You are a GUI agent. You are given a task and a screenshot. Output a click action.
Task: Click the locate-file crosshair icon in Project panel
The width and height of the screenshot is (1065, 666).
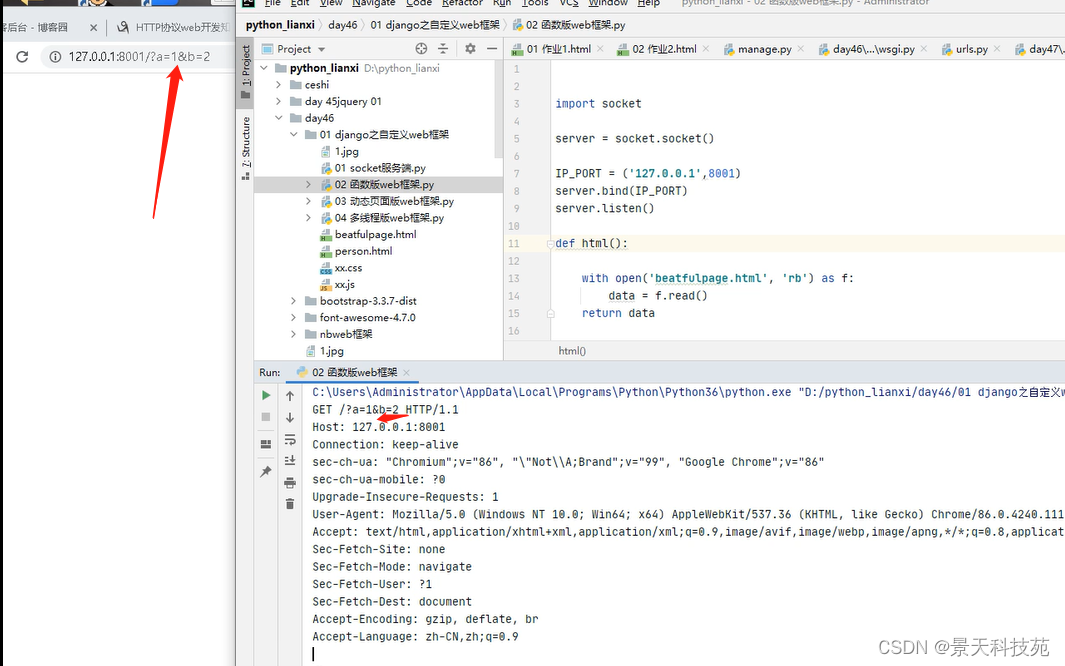tap(421, 49)
